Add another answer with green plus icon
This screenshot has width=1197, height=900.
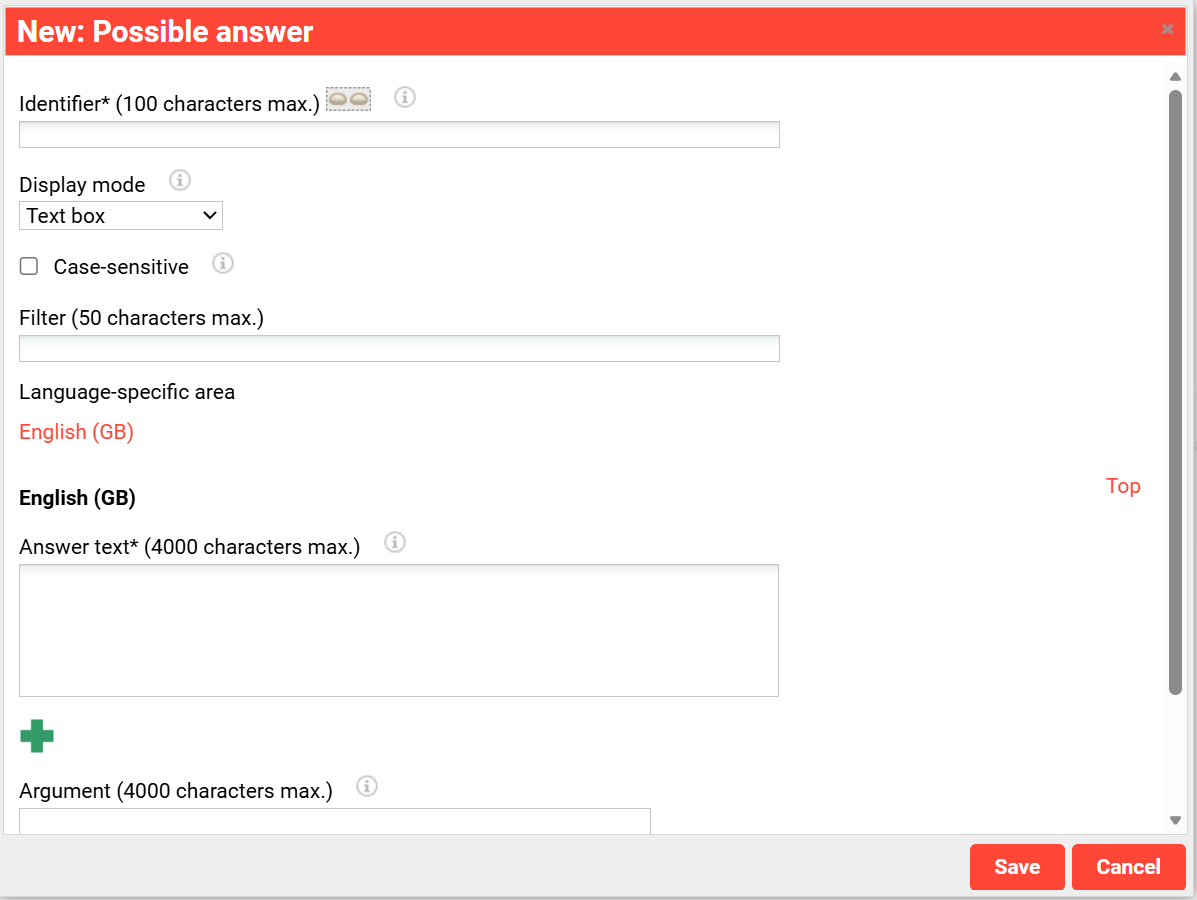37,736
